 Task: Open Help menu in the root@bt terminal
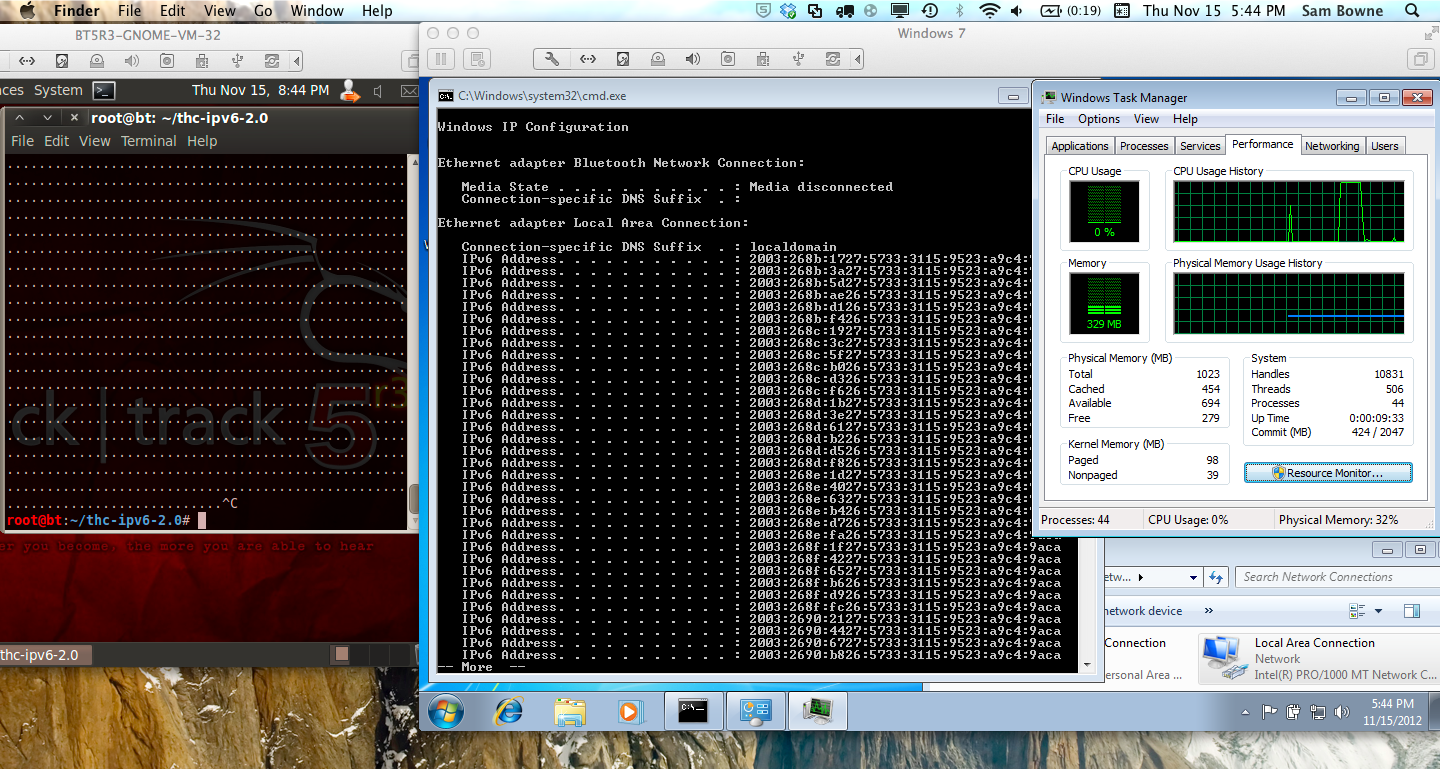(202, 141)
